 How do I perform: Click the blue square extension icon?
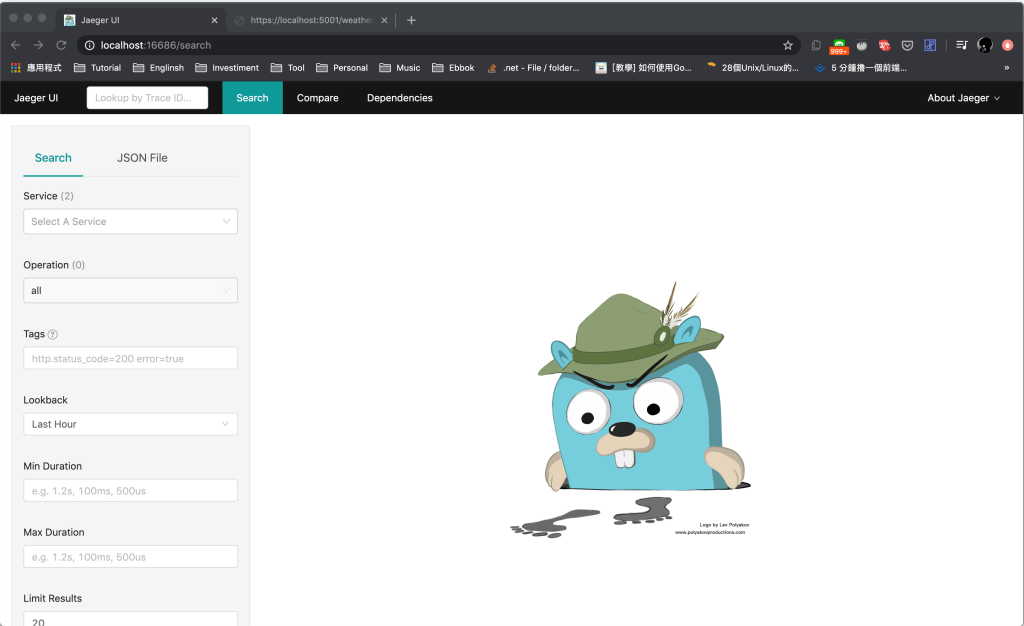[x=930, y=45]
